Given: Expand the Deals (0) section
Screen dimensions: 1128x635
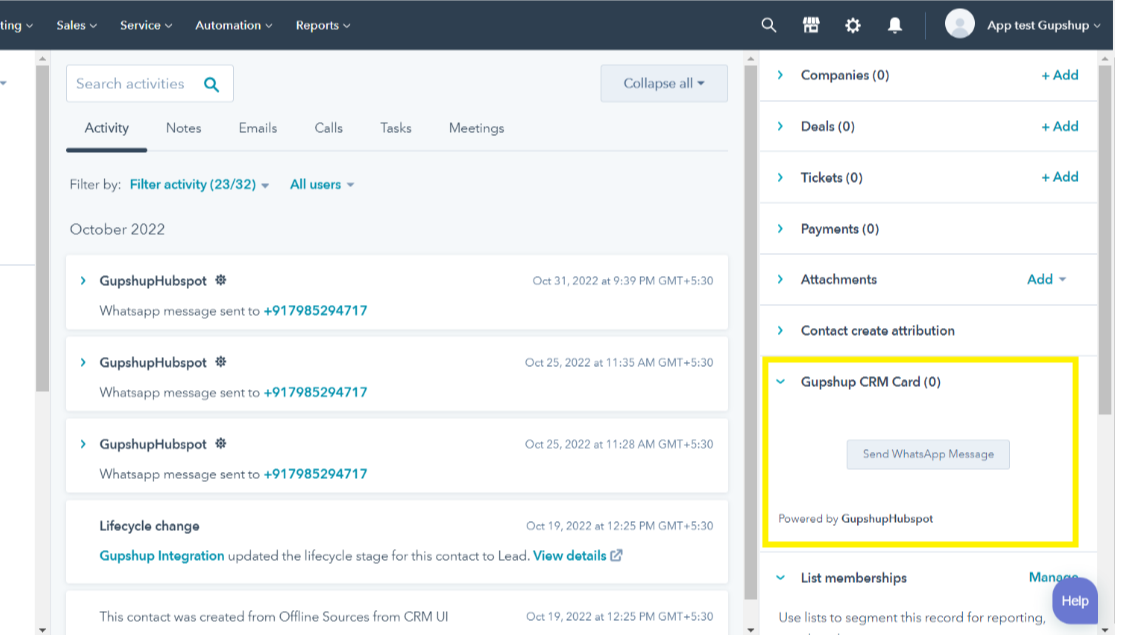Looking at the screenshot, I should [779, 126].
